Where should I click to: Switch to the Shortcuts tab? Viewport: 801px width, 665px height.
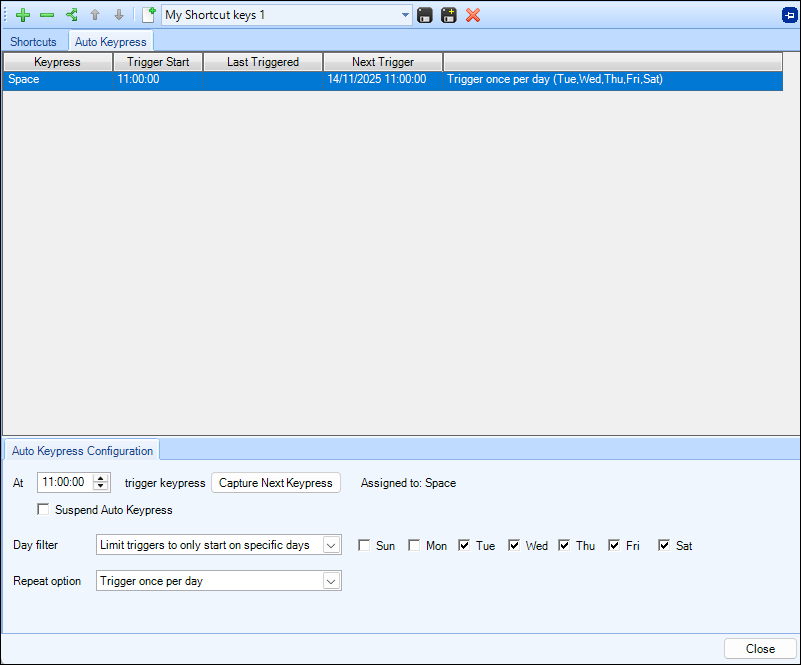click(x=33, y=42)
